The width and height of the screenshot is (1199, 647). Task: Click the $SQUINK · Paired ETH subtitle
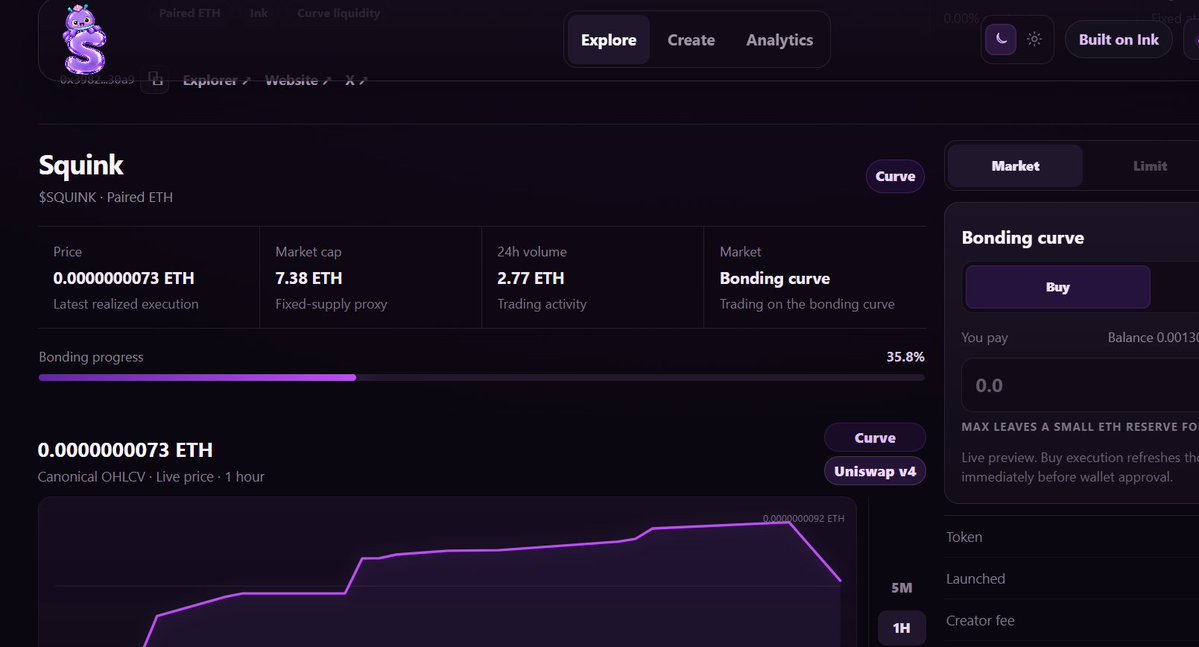(x=106, y=197)
